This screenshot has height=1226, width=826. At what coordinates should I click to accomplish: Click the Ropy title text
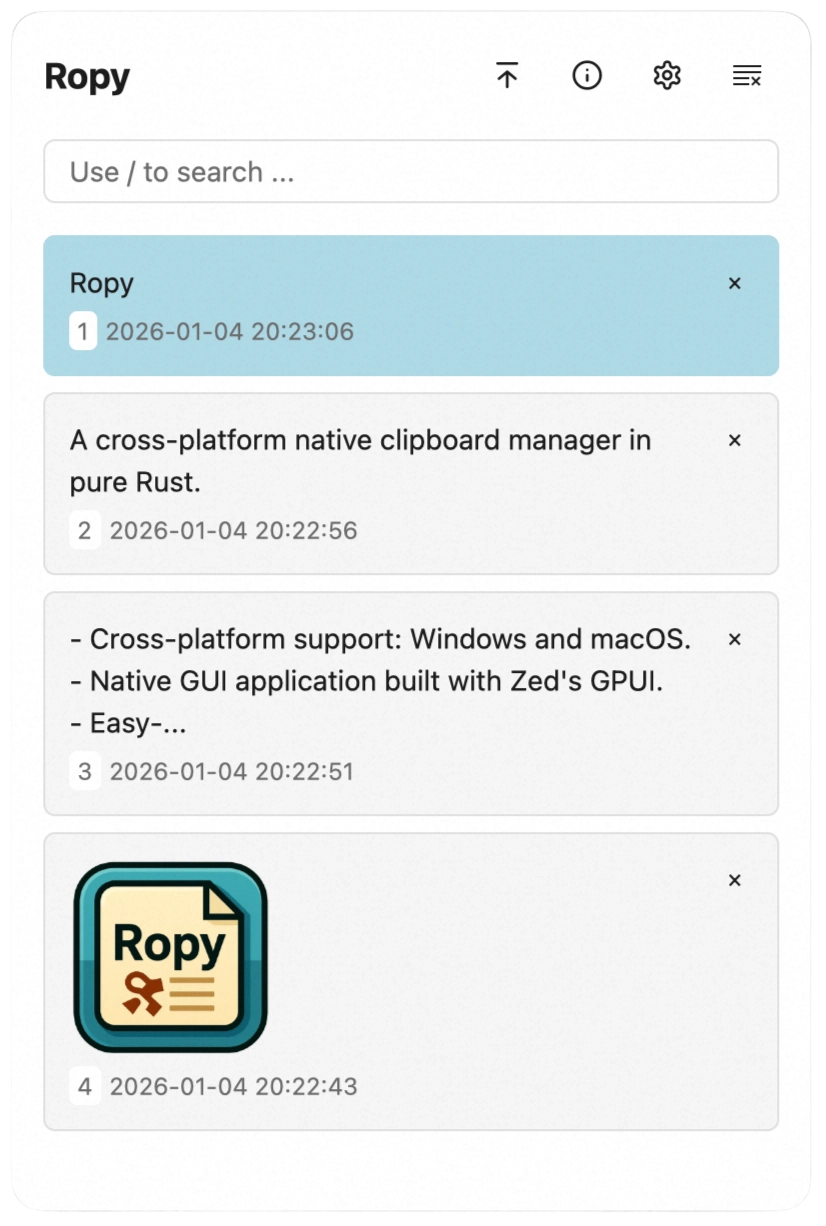(x=87, y=76)
